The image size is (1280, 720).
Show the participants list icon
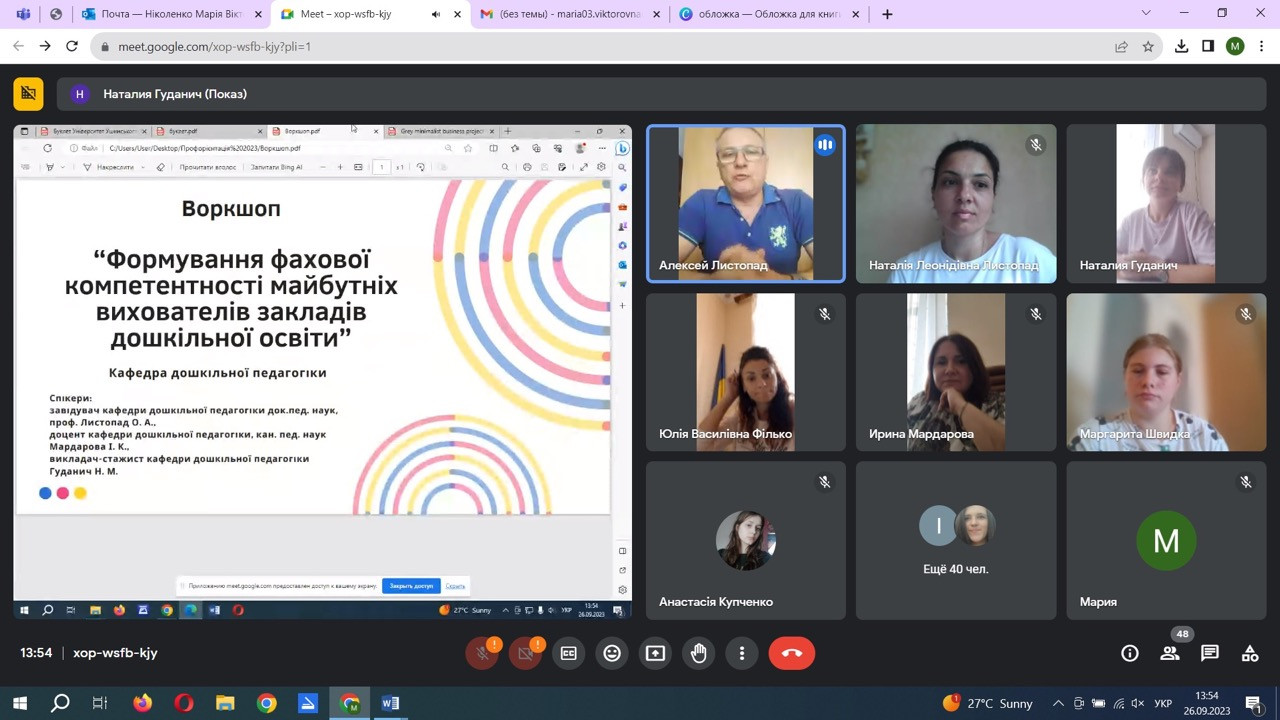pos(1169,653)
